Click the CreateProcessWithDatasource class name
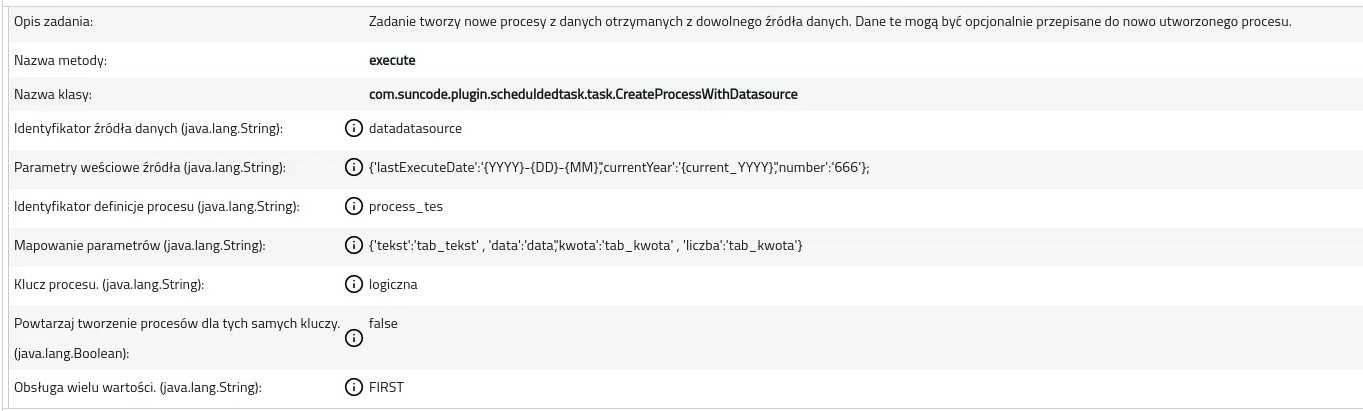The height and width of the screenshot is (411, 1363). tap(583, 94)
